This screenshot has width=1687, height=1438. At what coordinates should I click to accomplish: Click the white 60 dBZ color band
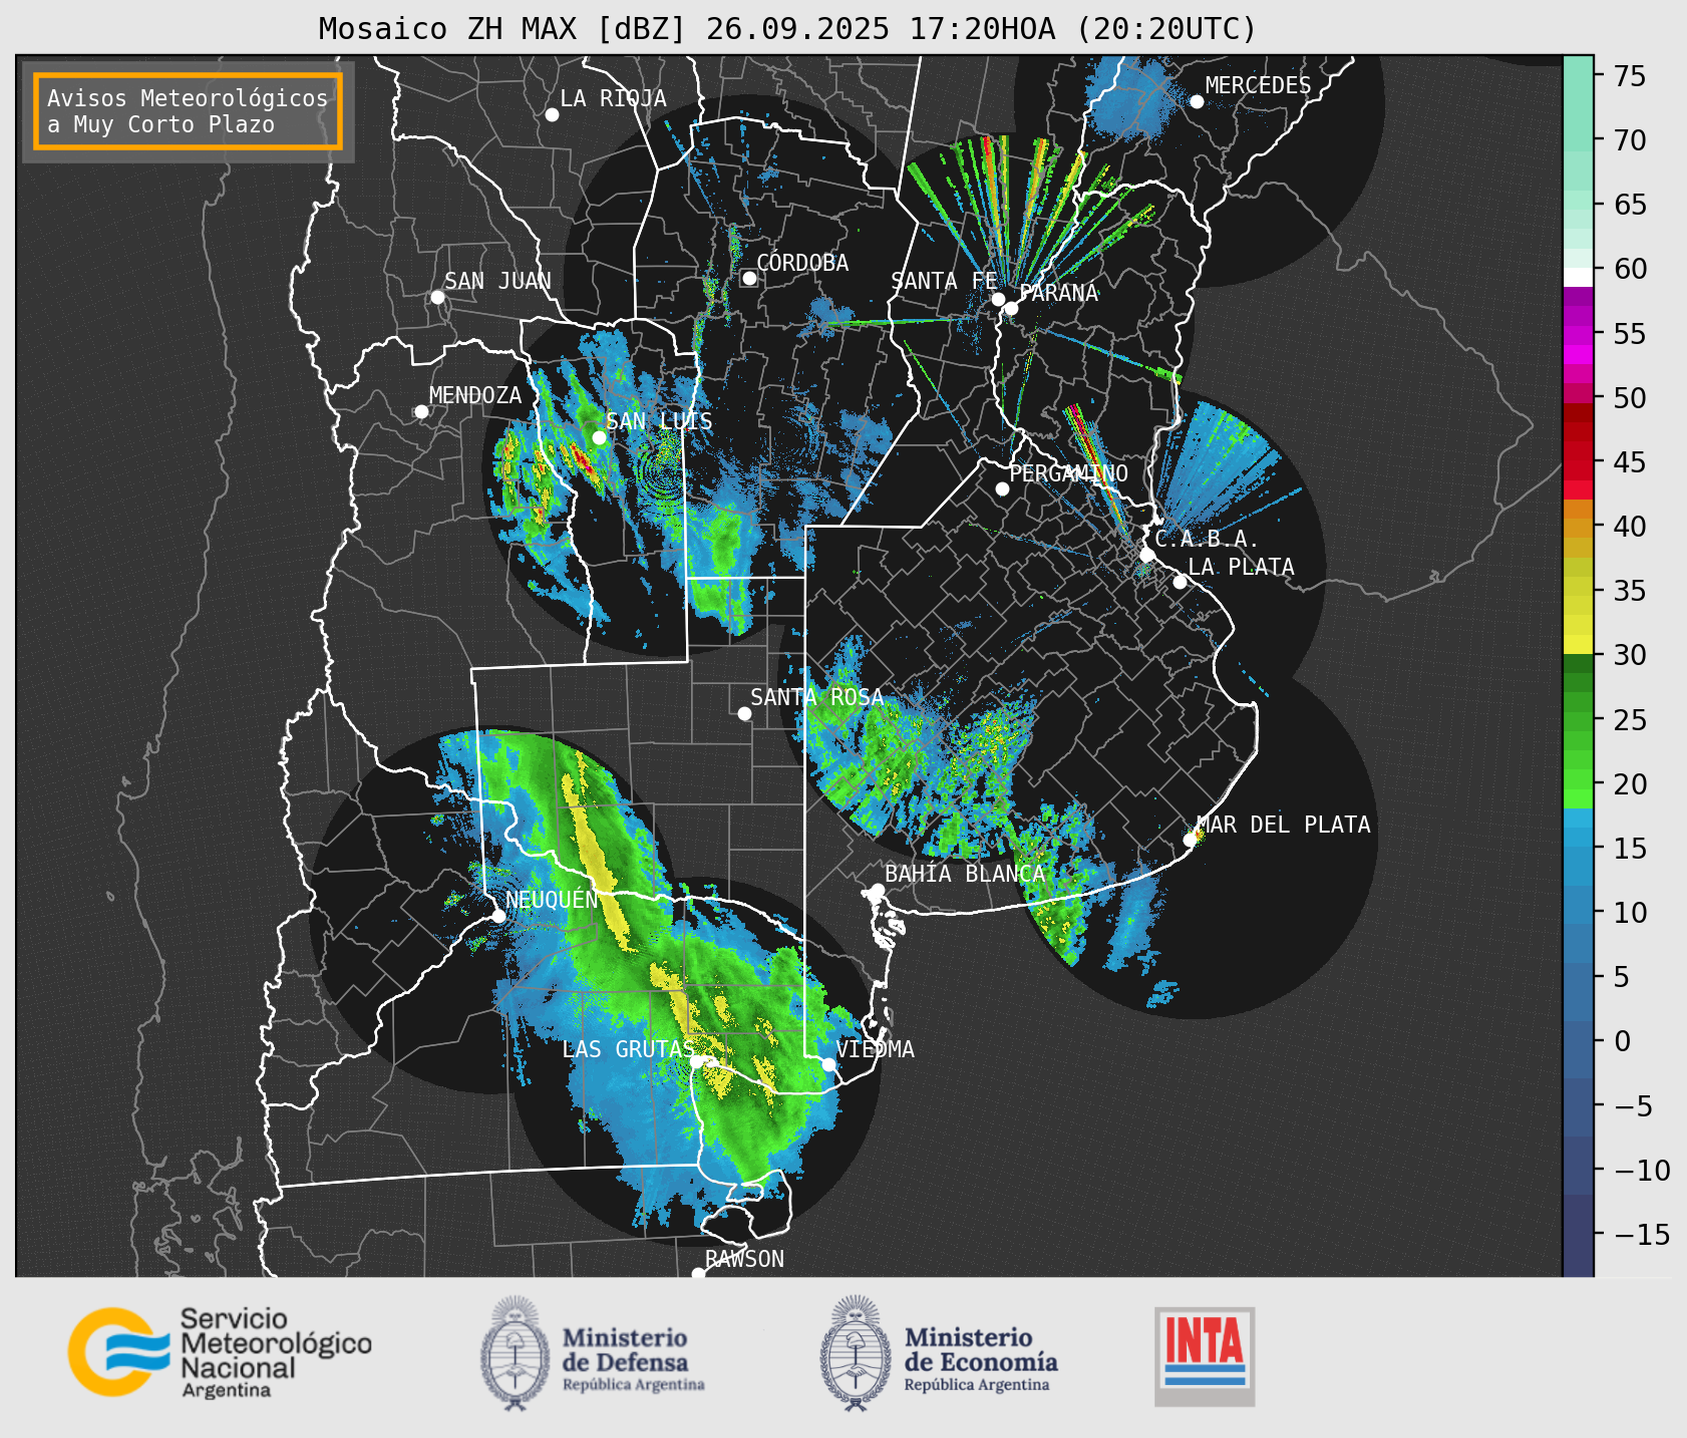pyautogui.click(x=1578, y=277)
